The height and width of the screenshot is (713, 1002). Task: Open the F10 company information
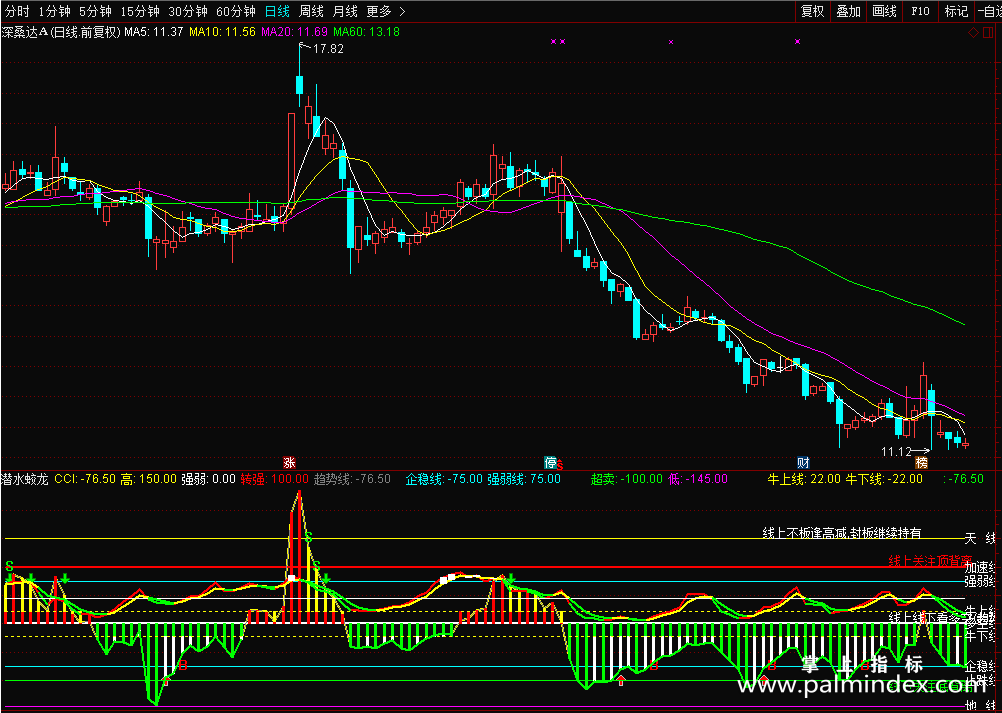(920, 11)
